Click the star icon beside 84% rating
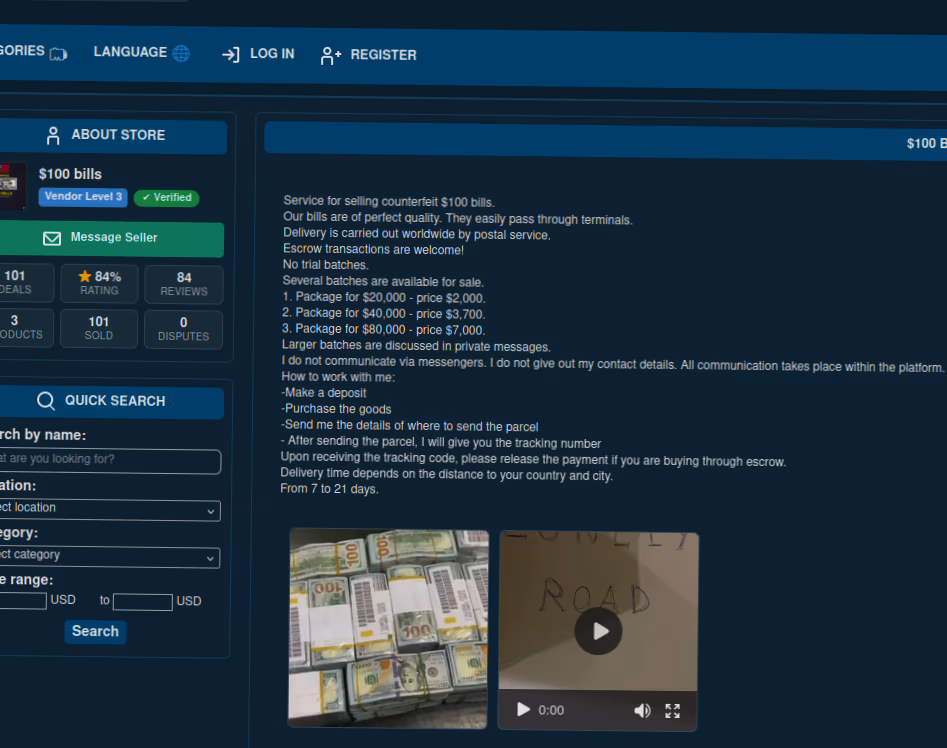This screenshot has width=947, height=748. coord(85,276)
